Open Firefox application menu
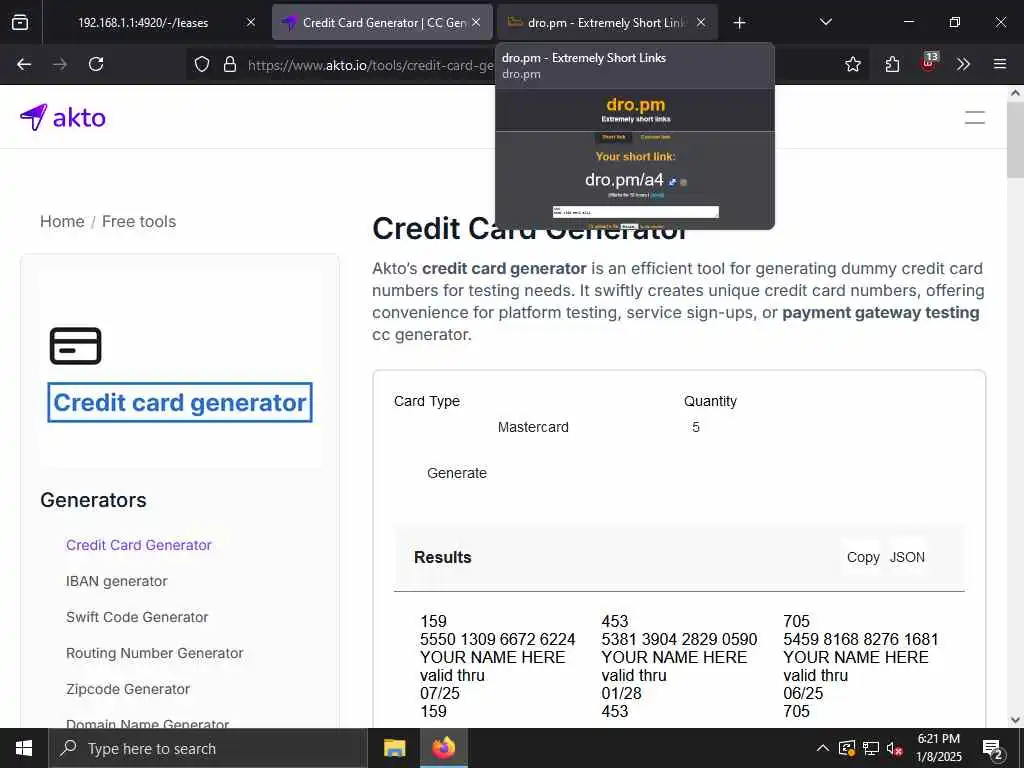 999,64
